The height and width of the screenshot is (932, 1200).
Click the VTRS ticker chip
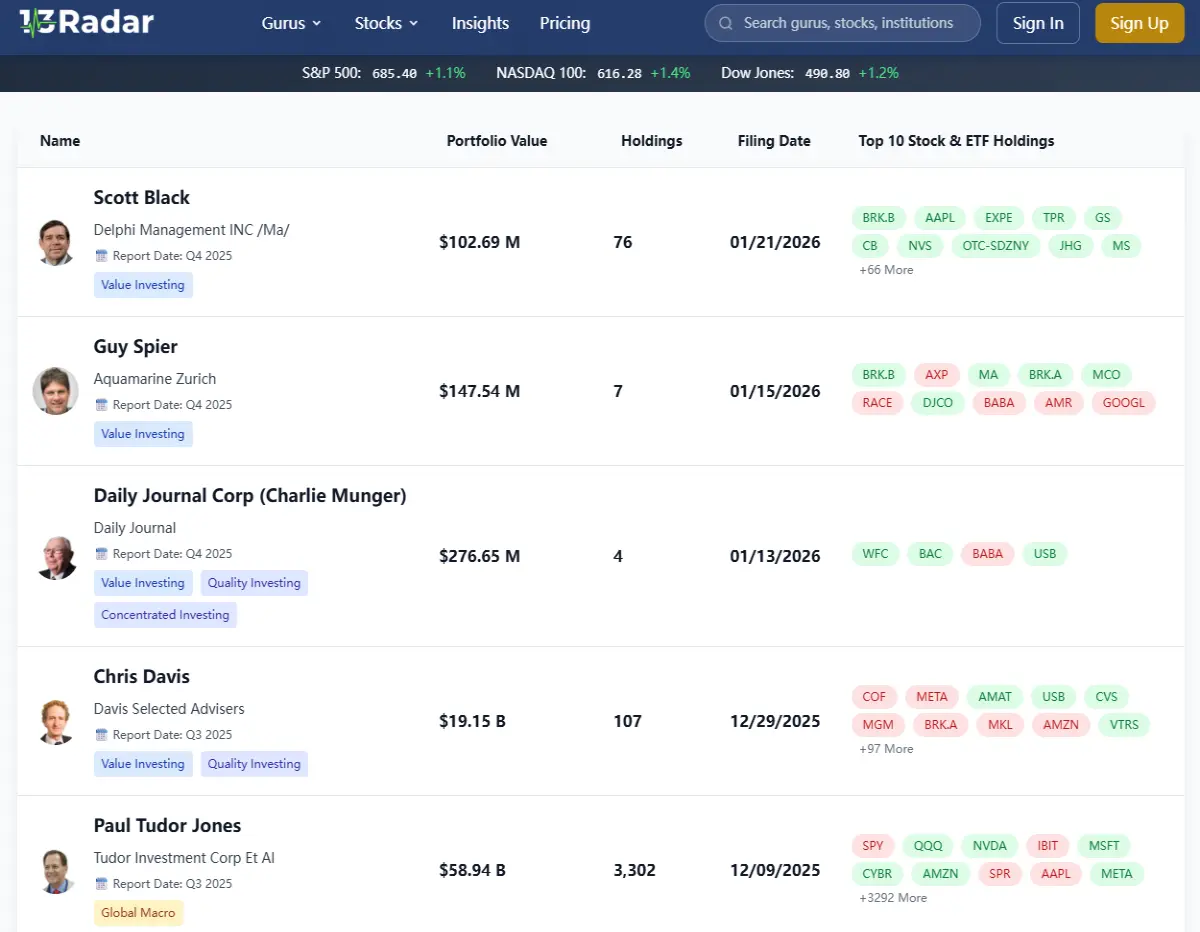pos(1124,725)
